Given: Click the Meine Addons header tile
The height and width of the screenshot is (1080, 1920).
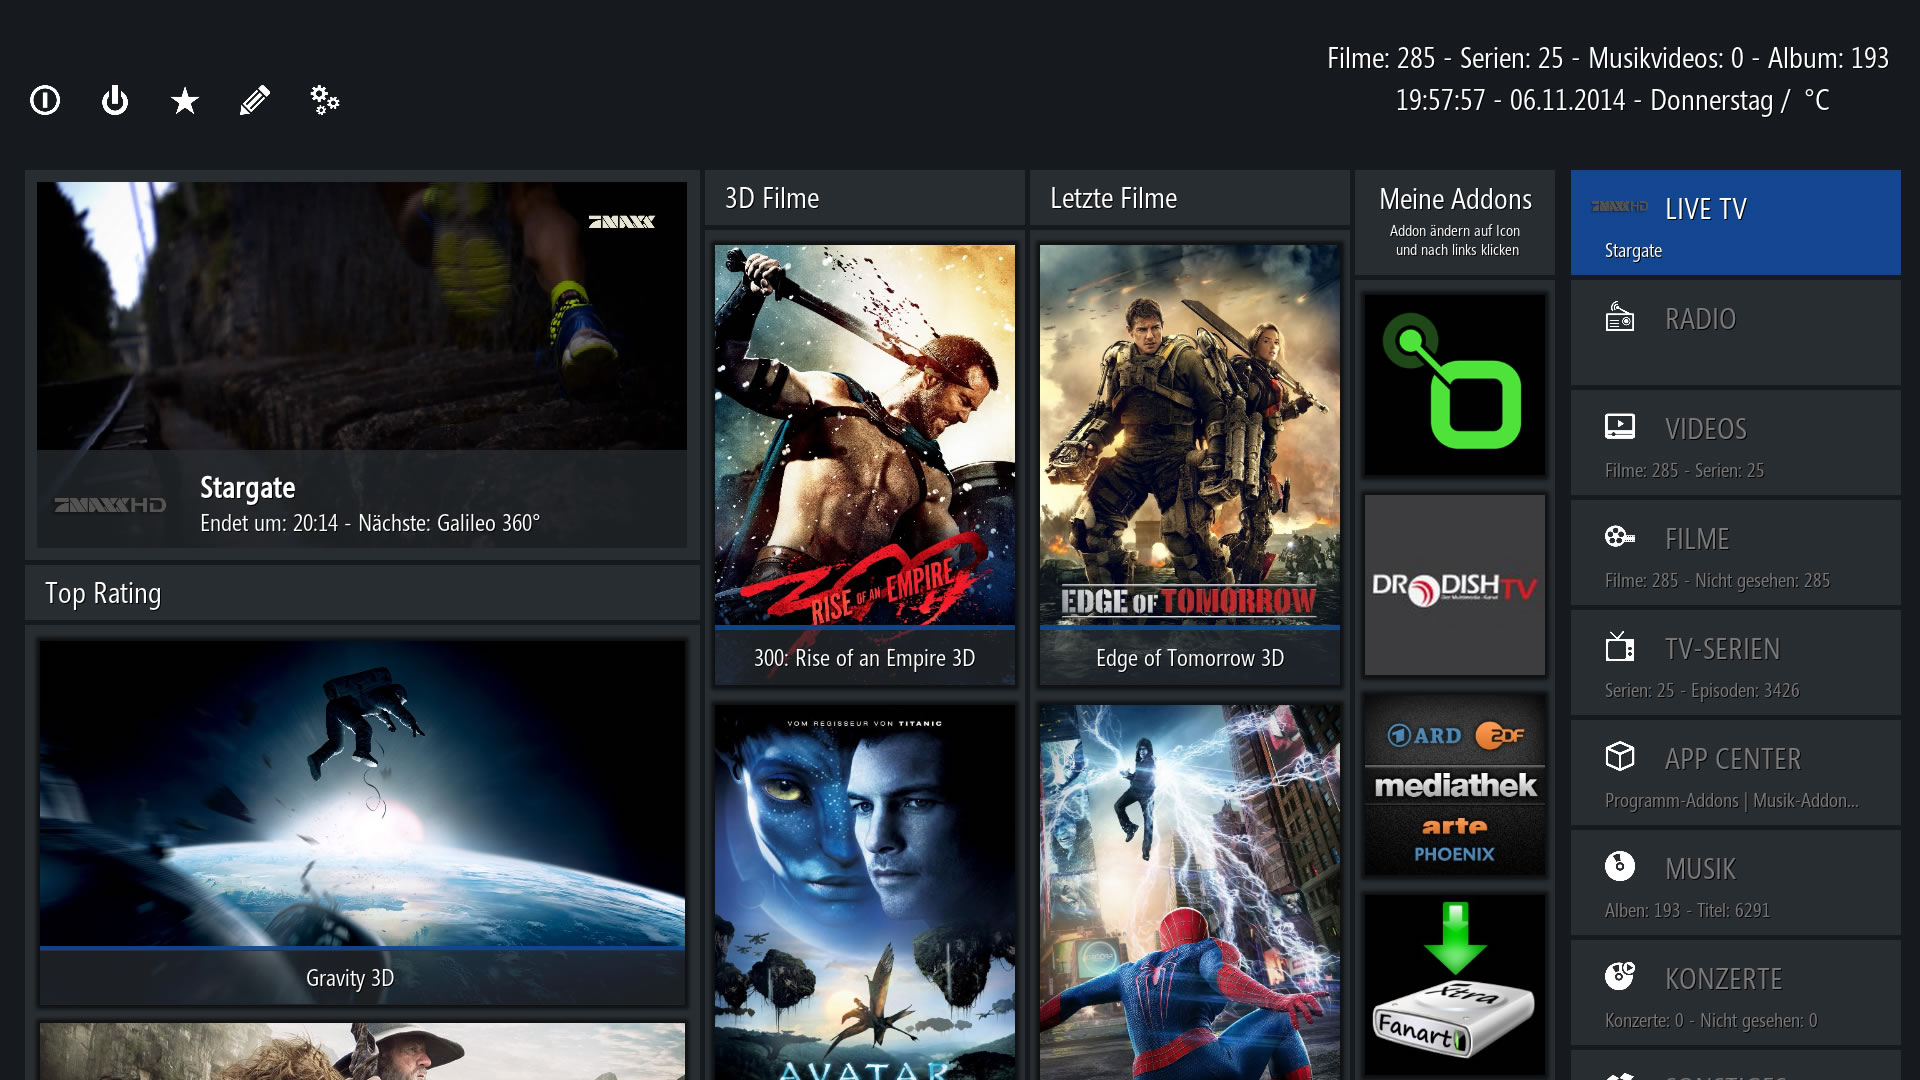Looking at the screenshot, I should (1455, 222).
